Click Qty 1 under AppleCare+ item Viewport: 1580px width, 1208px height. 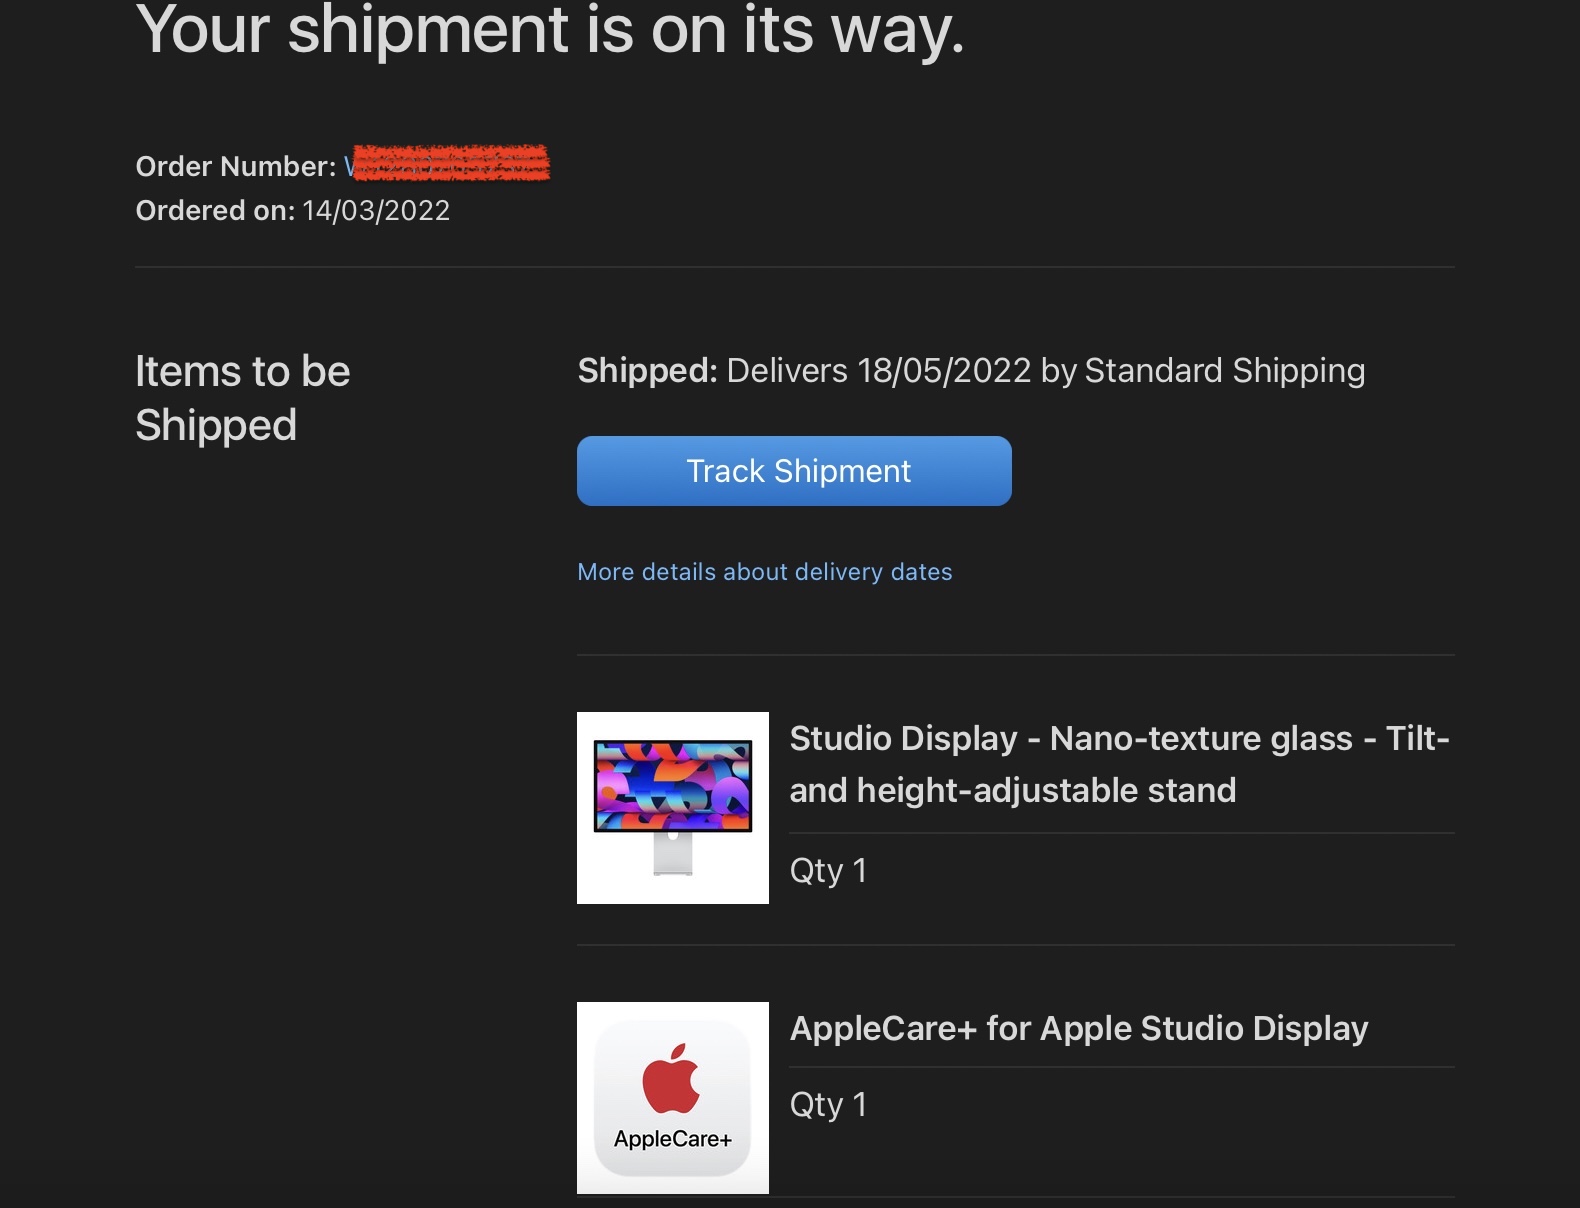coord(828,1105)
